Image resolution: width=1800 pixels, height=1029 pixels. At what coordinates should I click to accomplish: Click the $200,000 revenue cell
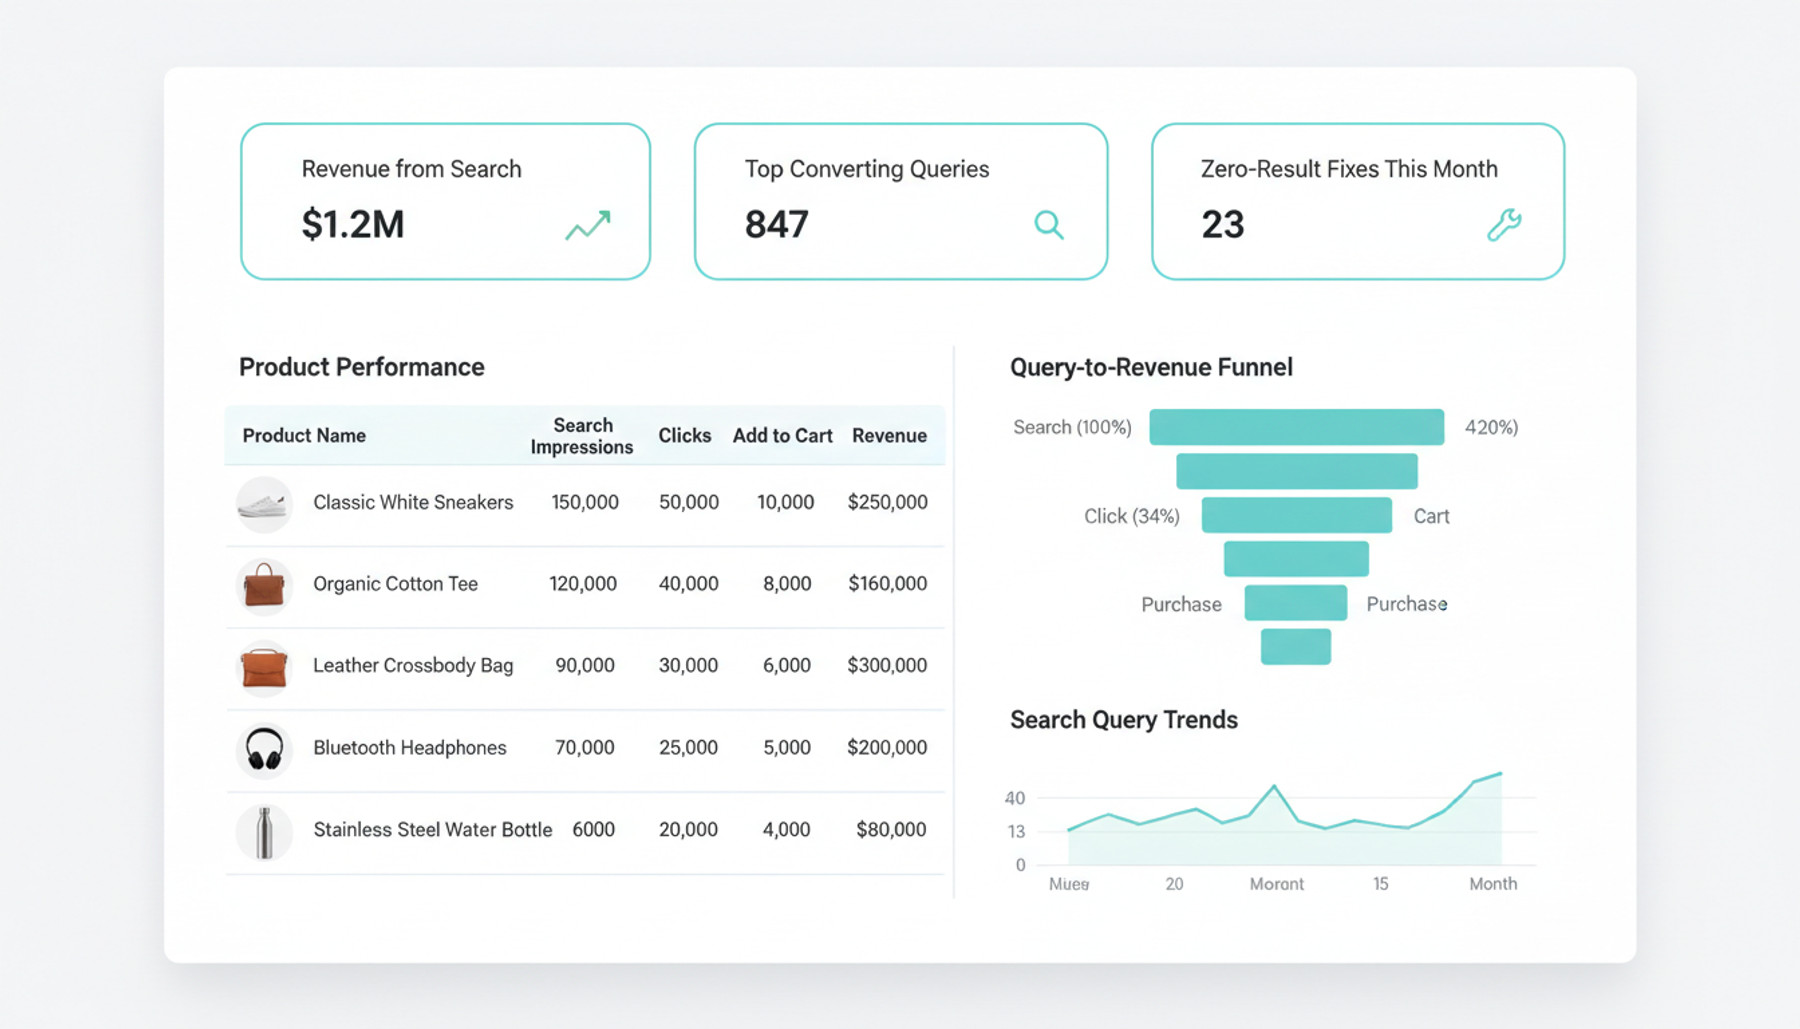(x=887, y=748)
